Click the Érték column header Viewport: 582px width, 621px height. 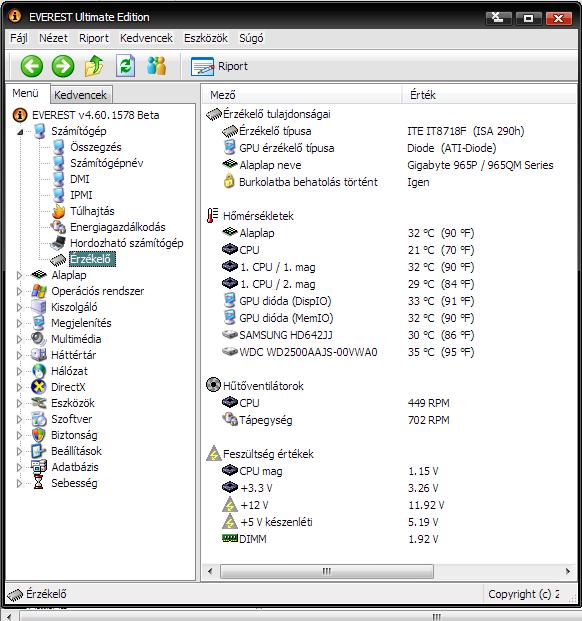[489, 95]
